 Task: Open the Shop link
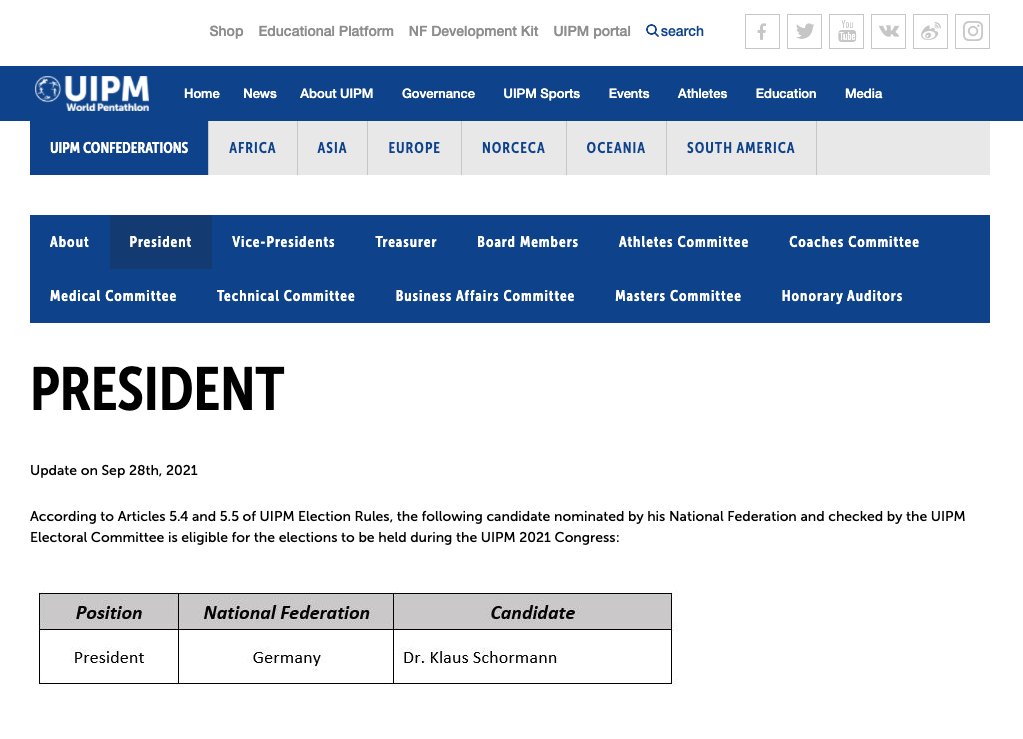[x=226, y=31]
